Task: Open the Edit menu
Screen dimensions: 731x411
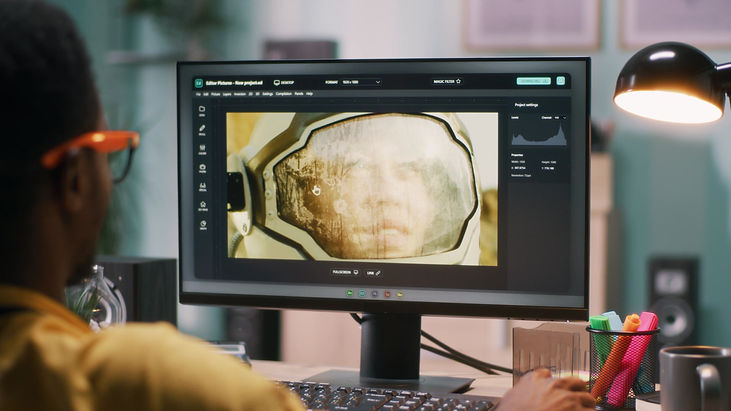Action: coord(206,94)
